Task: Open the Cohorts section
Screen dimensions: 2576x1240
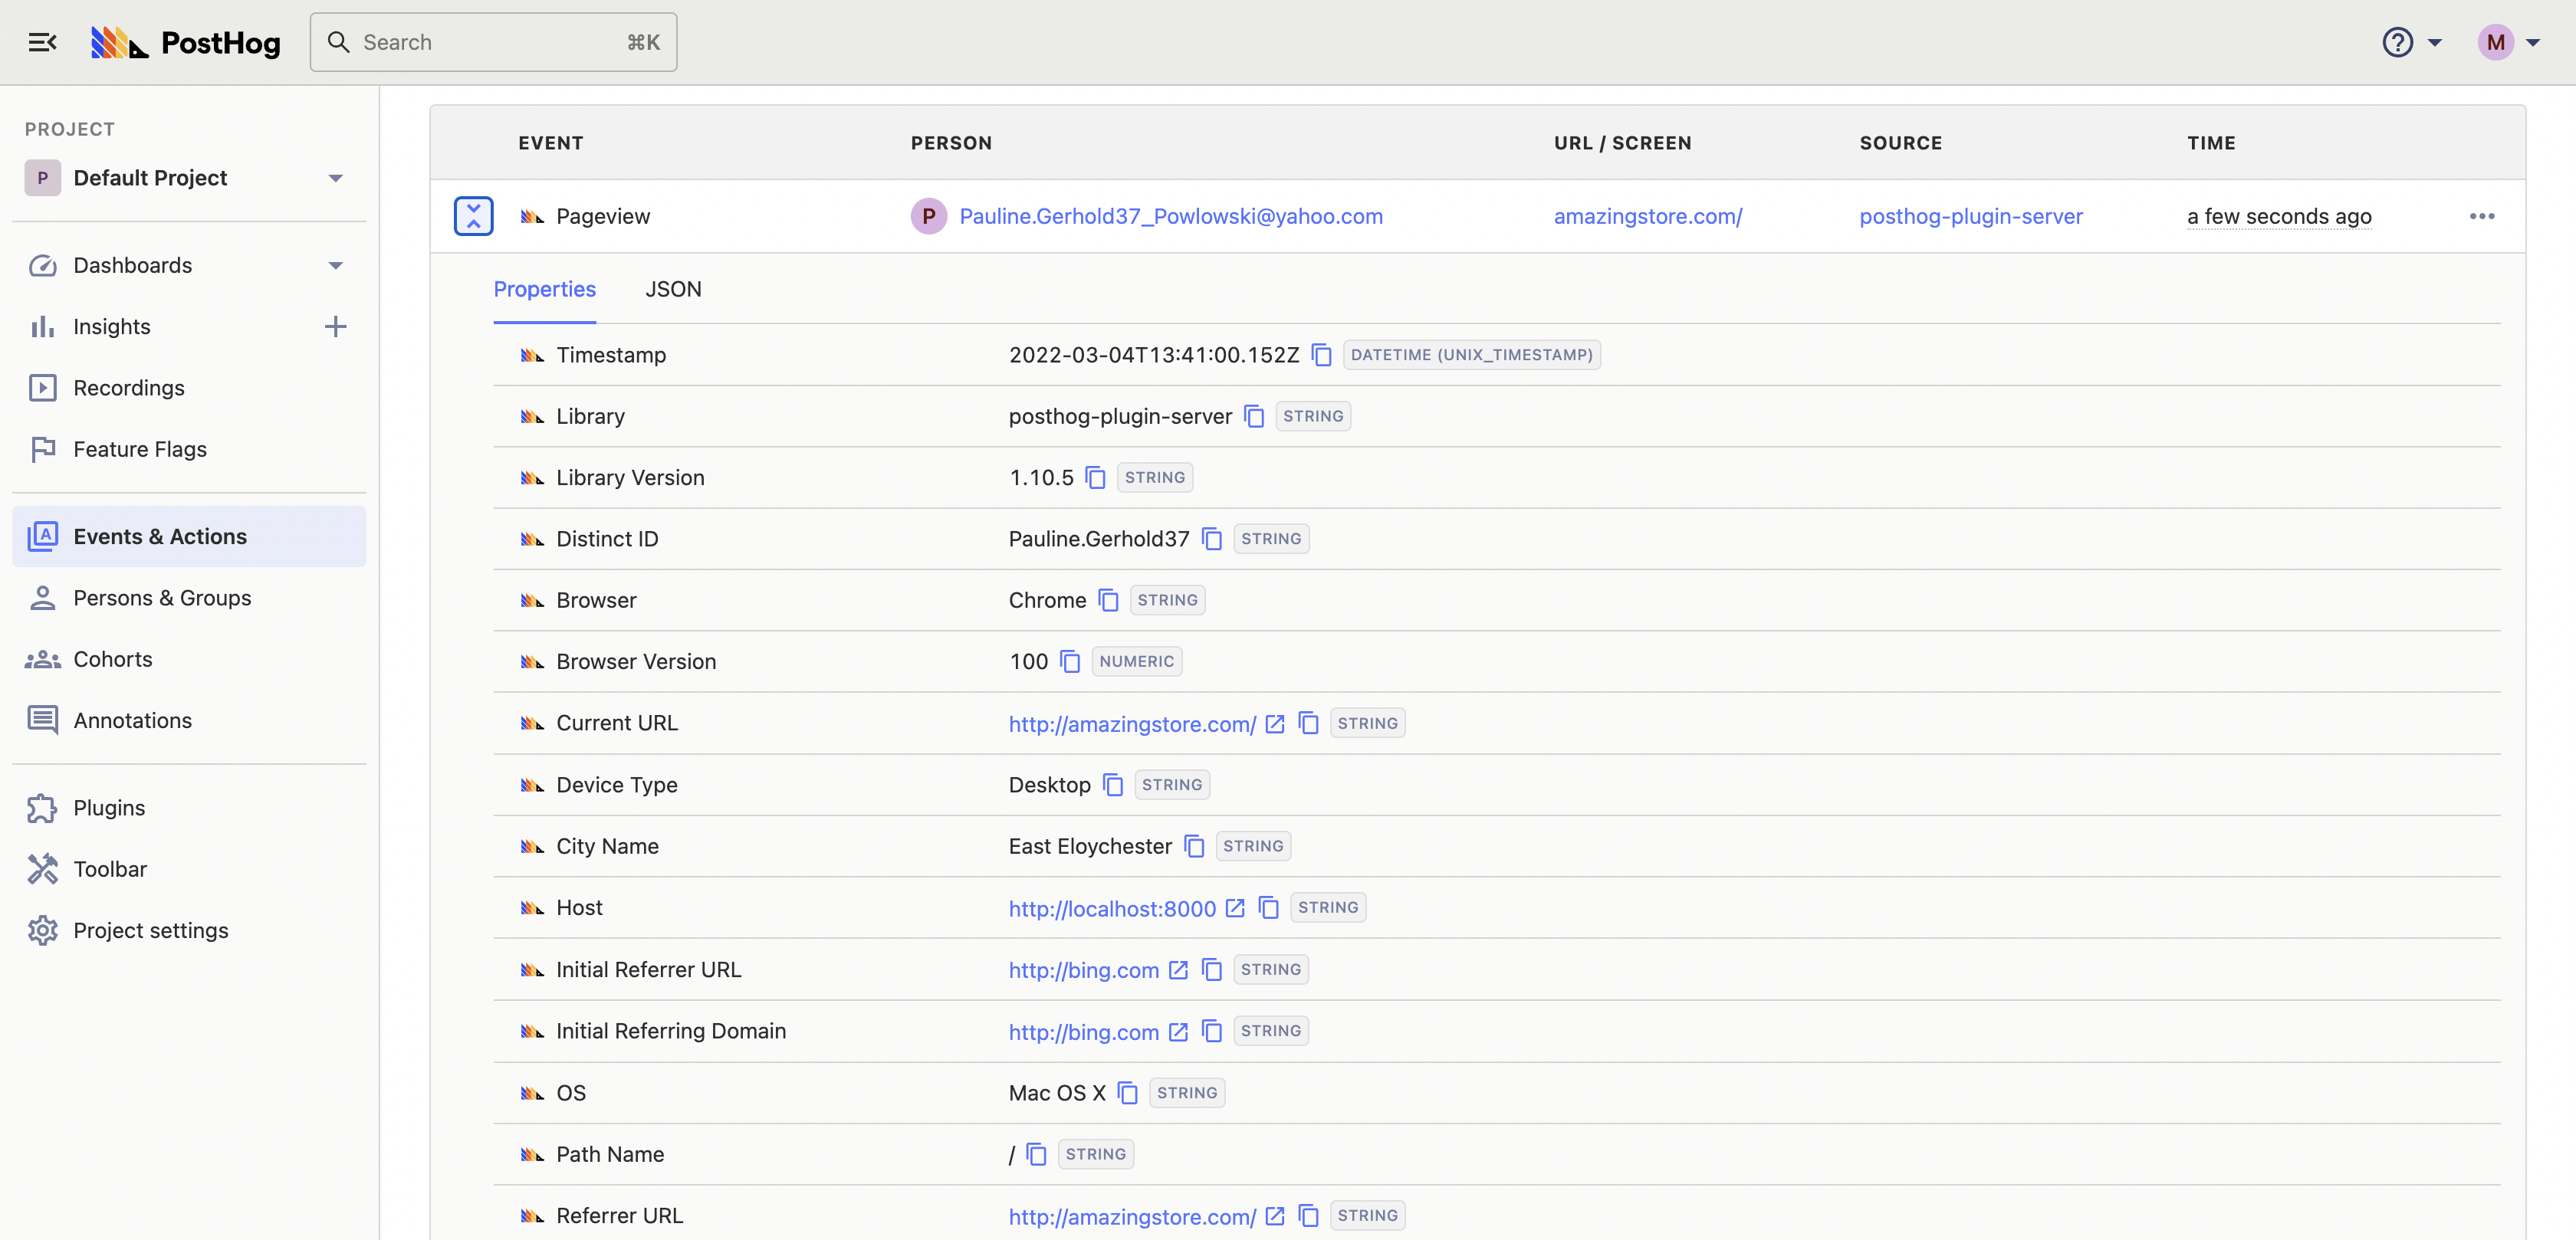Action: click(x=112, y=658)
